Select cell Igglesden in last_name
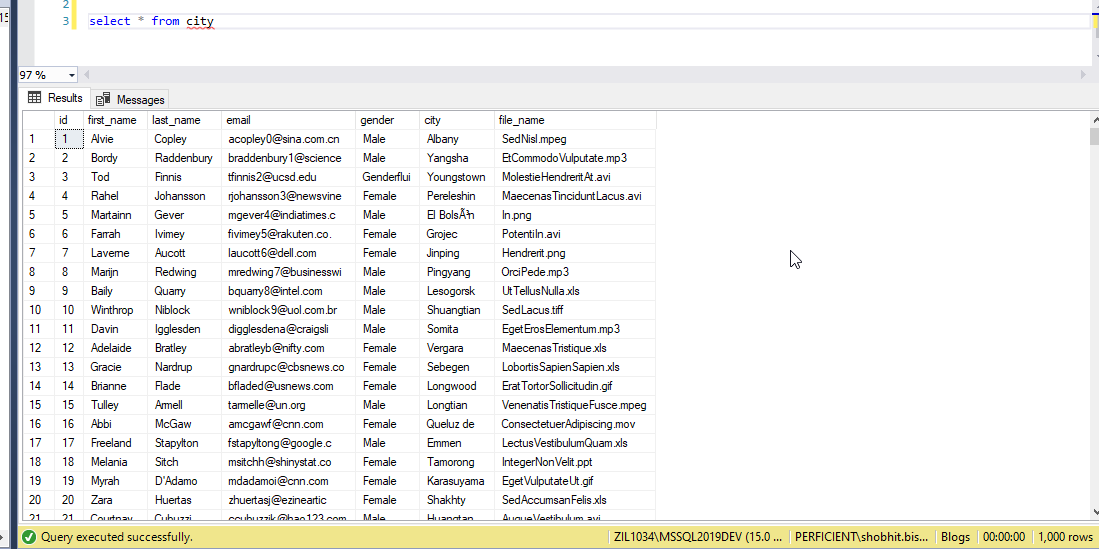Image resolution: width=1099 pixels, height=549 pixels. coord(184,329)
